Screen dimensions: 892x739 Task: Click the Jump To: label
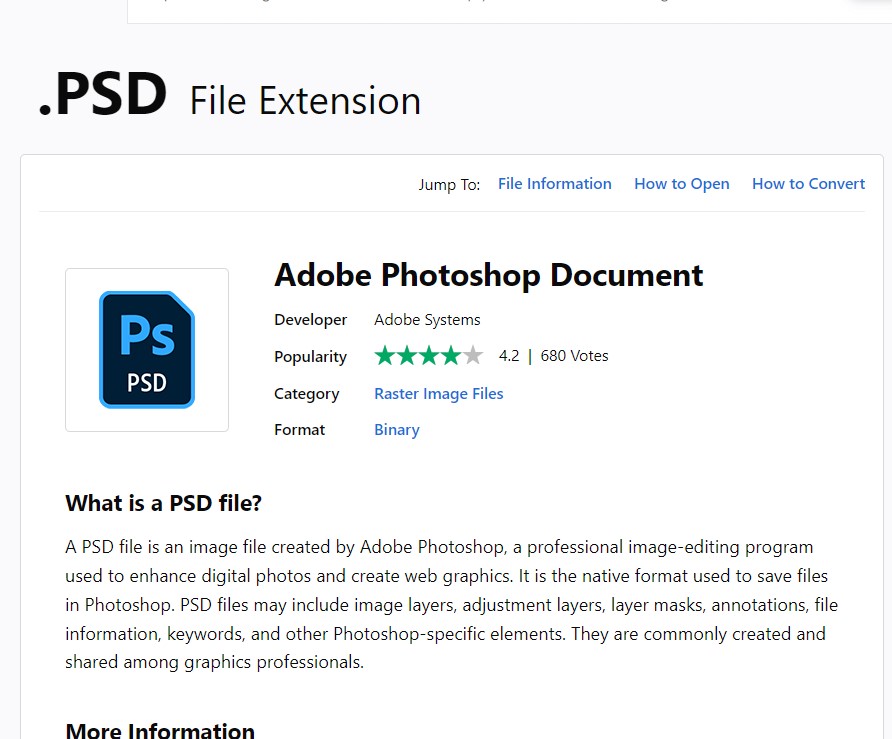(449, 184)
